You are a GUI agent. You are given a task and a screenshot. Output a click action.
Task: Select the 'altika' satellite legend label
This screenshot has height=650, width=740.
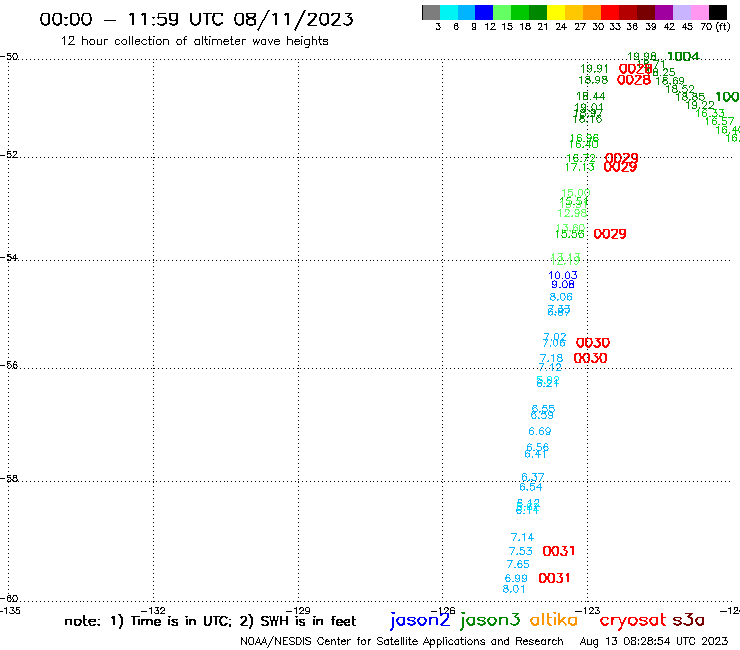554,619
